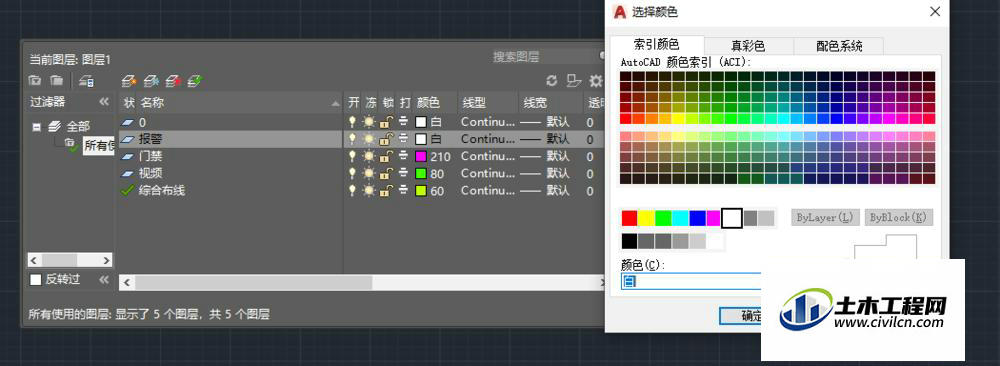Click the 线宽 column header

pyautogui.click(x=535, y=103)
